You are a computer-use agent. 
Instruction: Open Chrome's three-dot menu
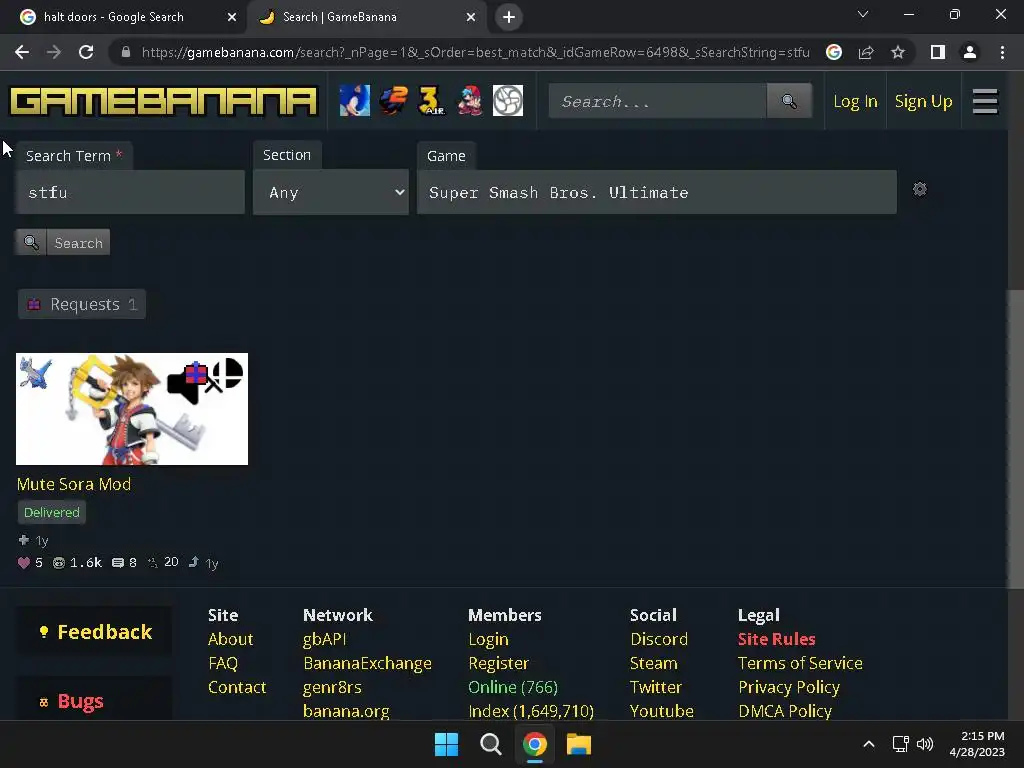point(1002,52)
